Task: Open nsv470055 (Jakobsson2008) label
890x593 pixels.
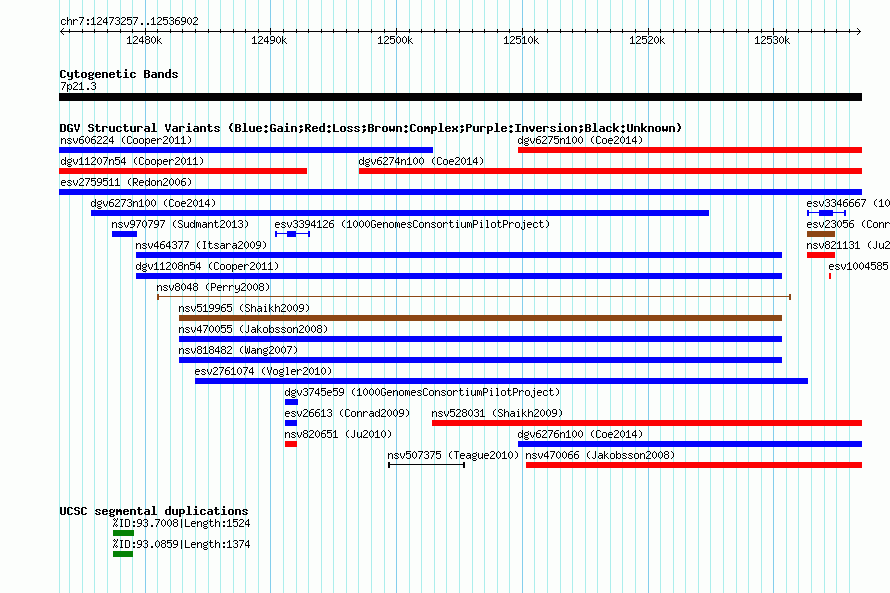Action: click(x=253, y=329)
